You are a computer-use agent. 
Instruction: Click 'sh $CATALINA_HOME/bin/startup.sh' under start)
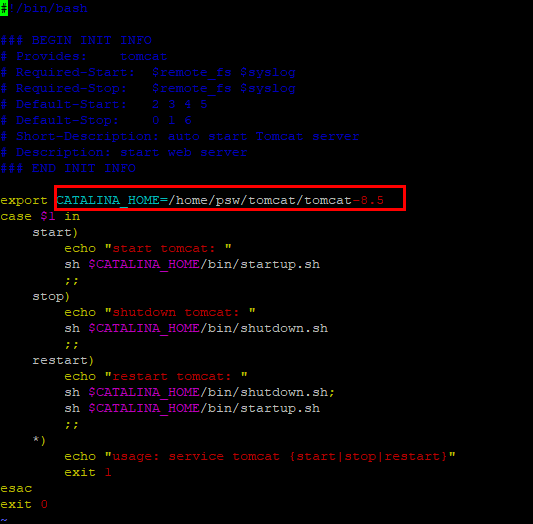(192, 264)
